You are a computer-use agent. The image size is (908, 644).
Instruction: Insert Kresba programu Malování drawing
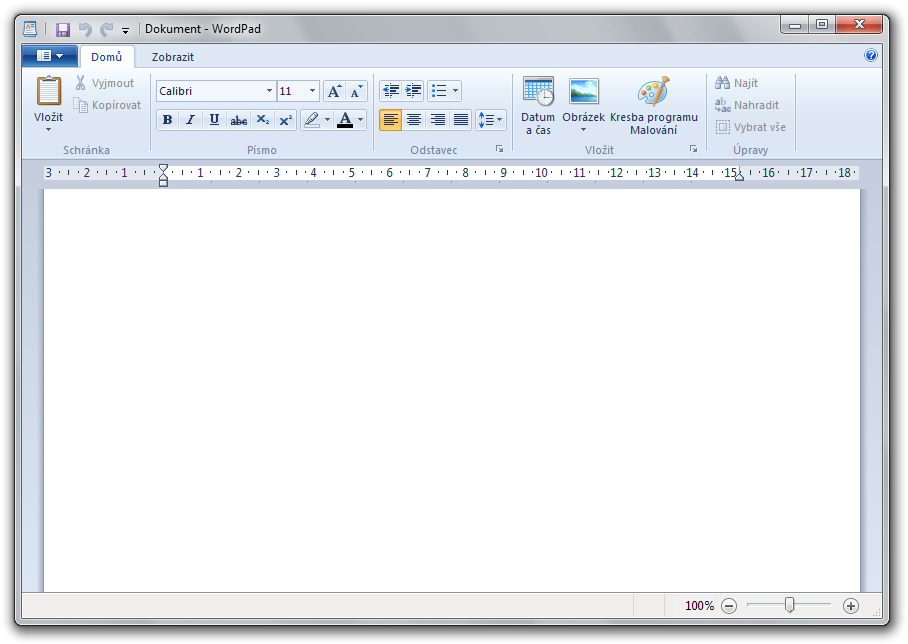point(654,107)
